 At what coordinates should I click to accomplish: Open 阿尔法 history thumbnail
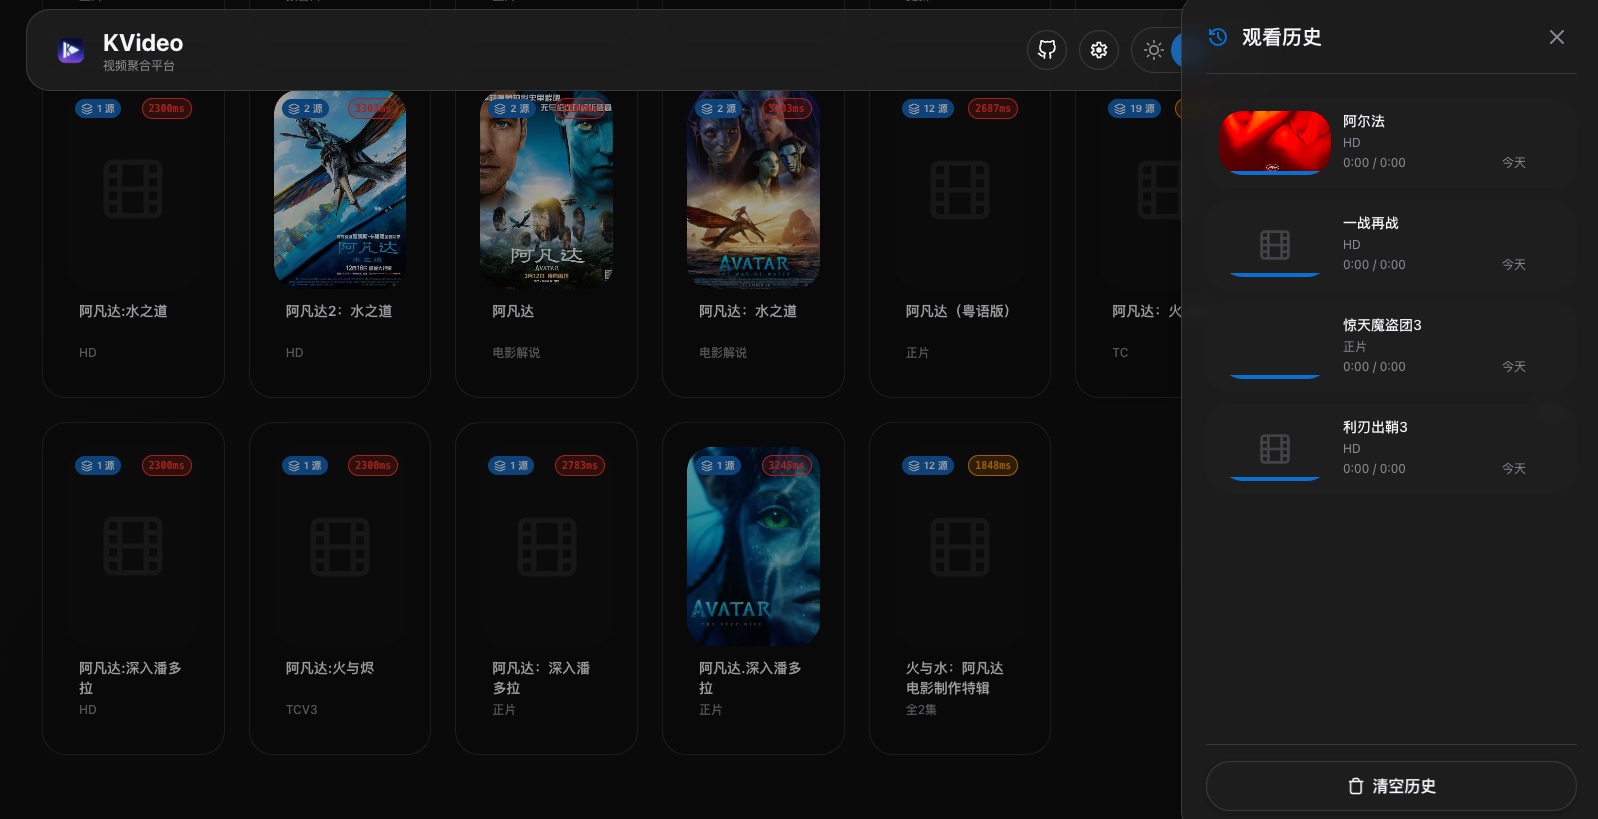coord(1275,141)
